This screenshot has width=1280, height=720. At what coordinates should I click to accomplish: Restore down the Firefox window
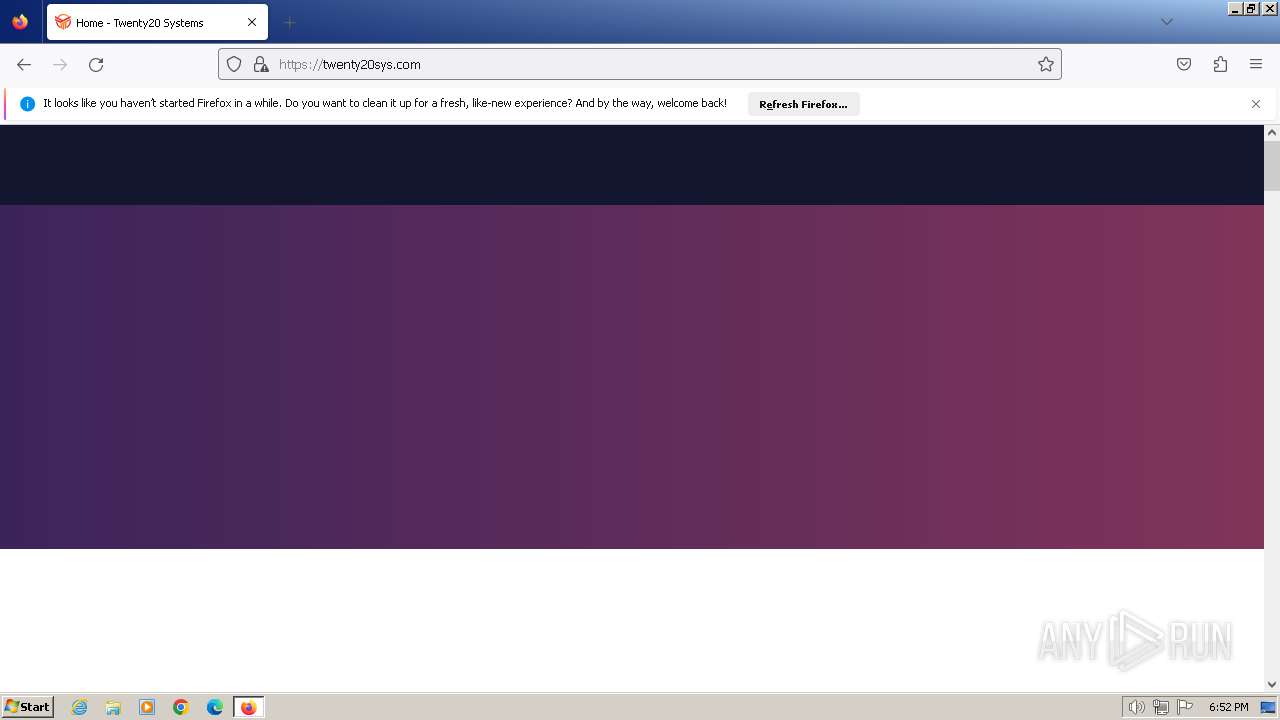(x=1251, y=8)
